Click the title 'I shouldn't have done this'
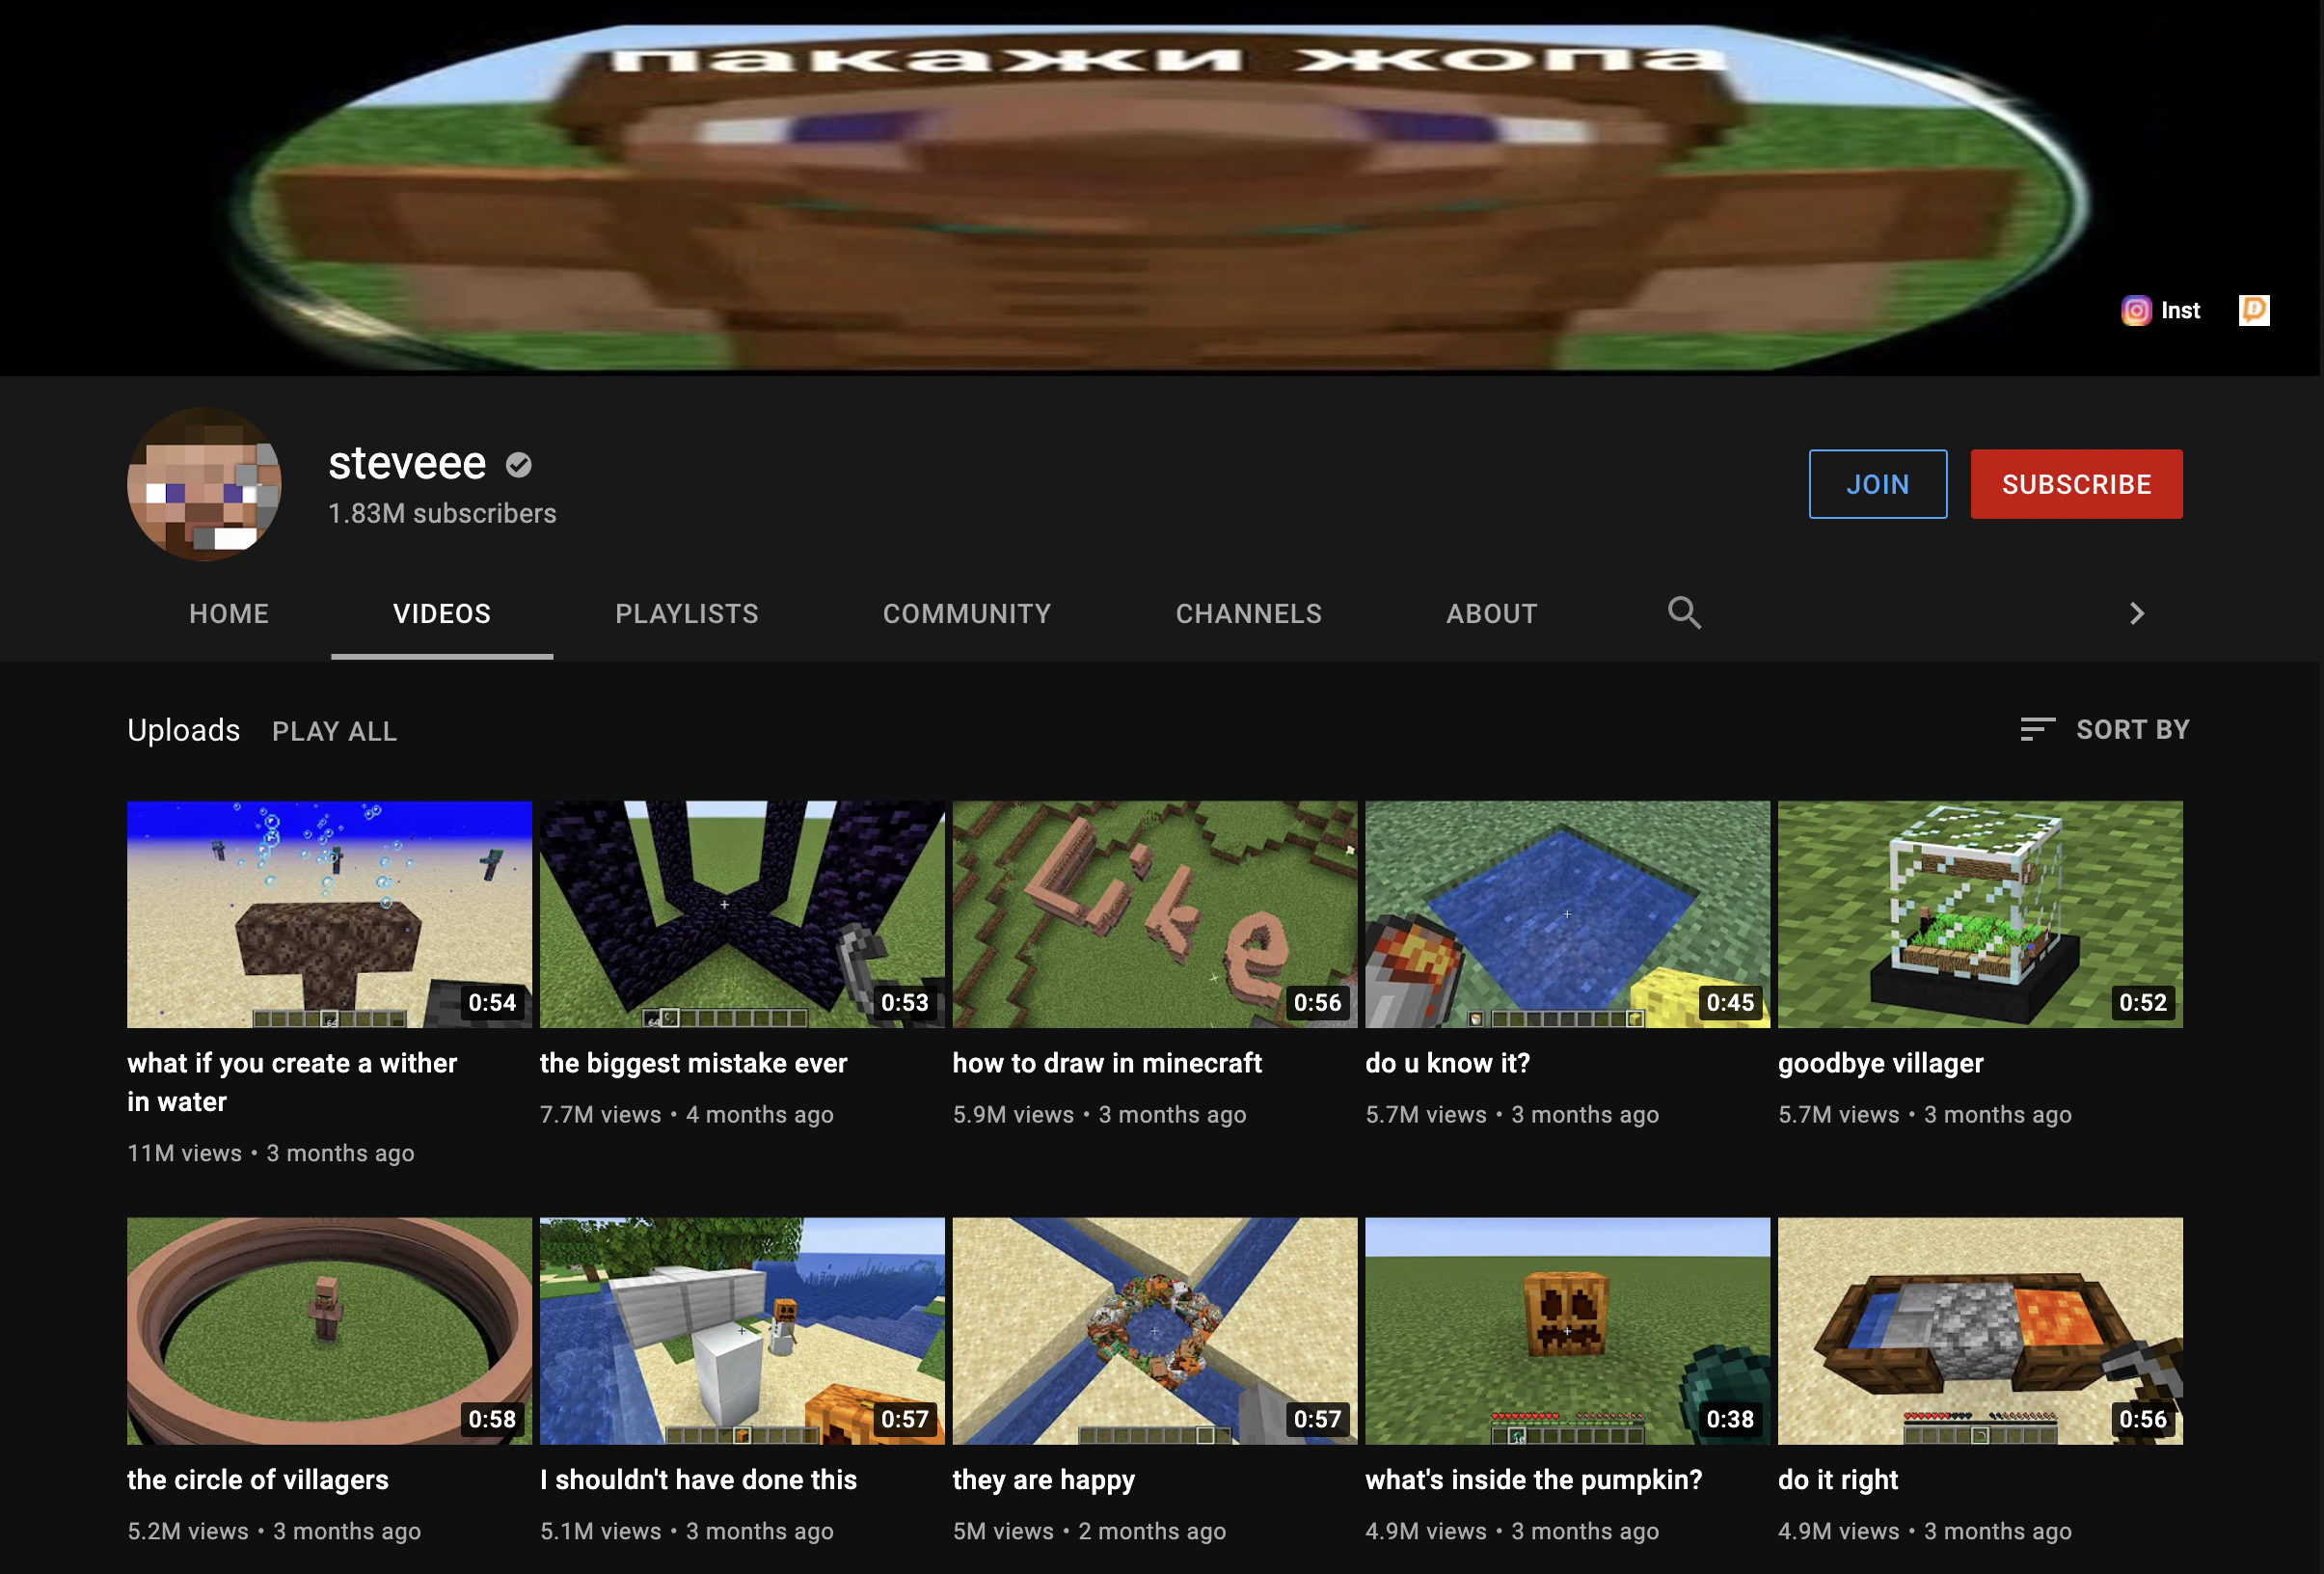 pyautogui.click(x=698, y=1480)
